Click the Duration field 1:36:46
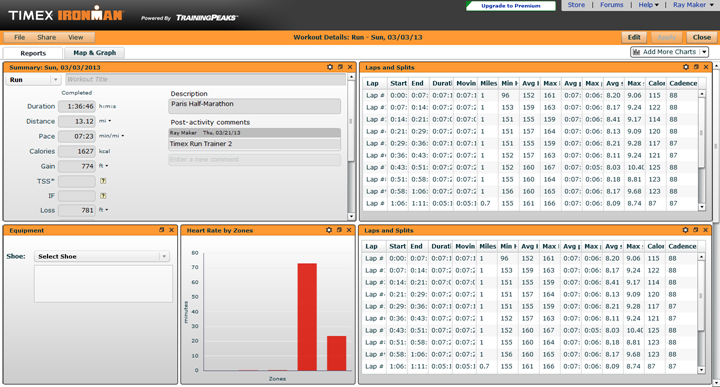Image resolution: width=720 pixels, height=387 pixels. (77, 106)
